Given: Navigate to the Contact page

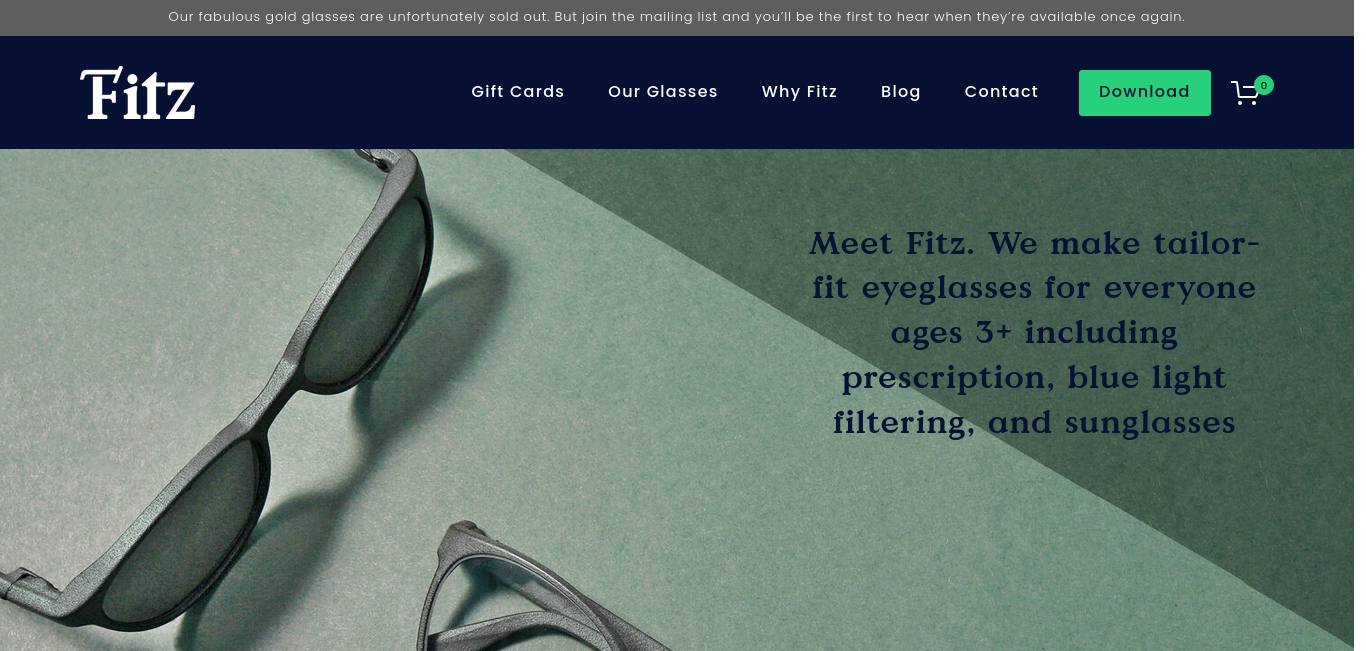Looking at the screenshot, I should tap(1001, 92).
